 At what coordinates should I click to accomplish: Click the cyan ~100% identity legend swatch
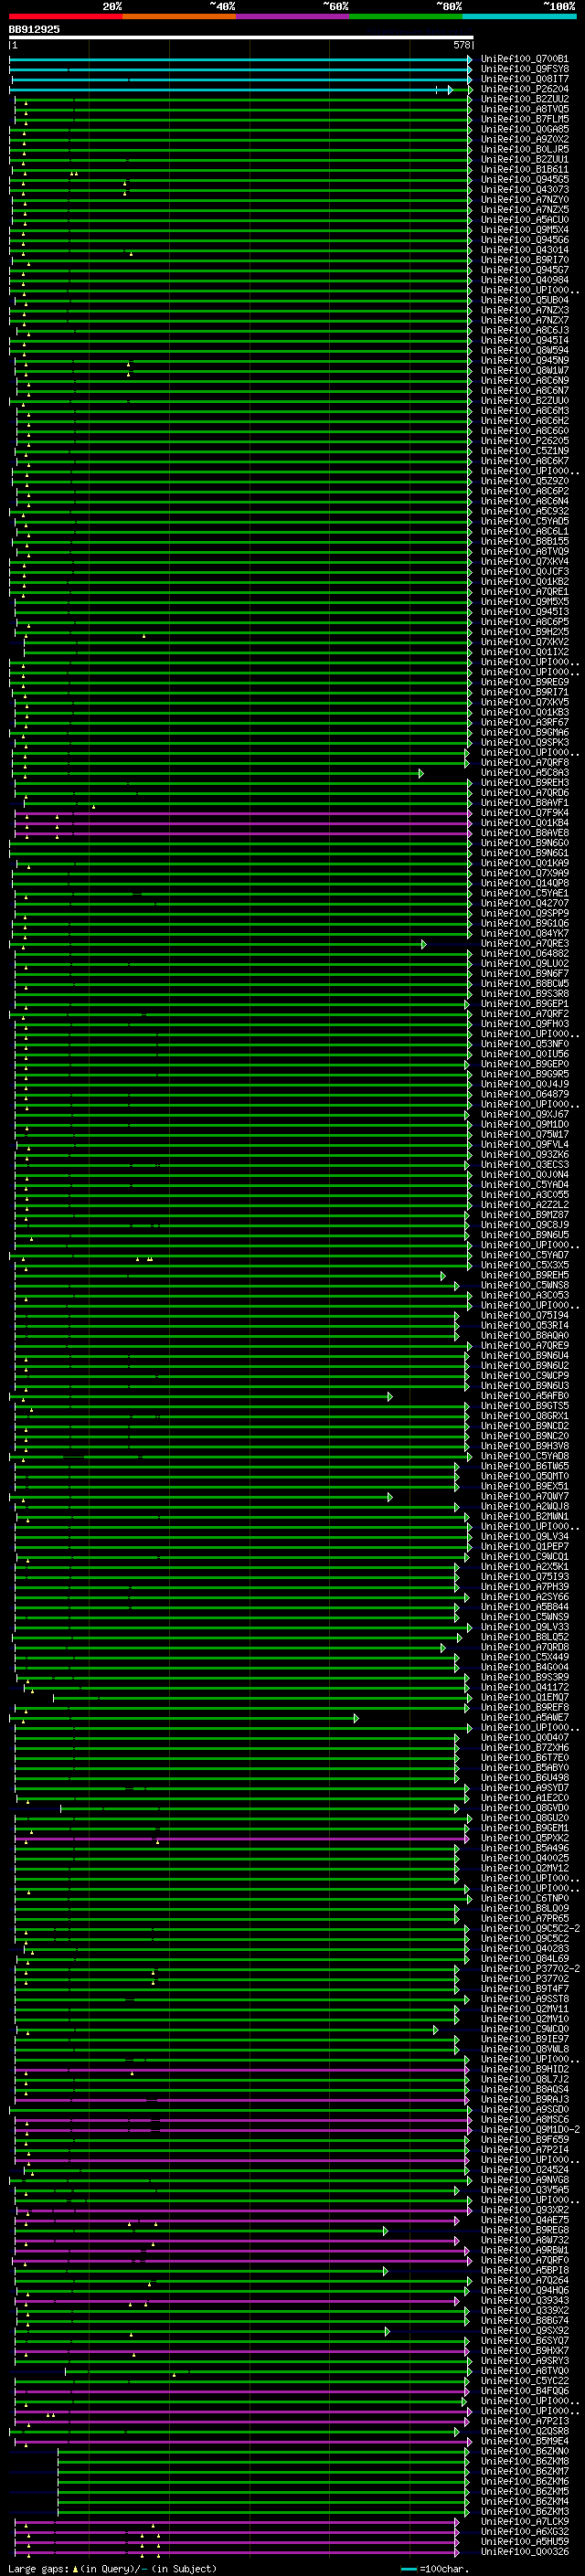520,16
